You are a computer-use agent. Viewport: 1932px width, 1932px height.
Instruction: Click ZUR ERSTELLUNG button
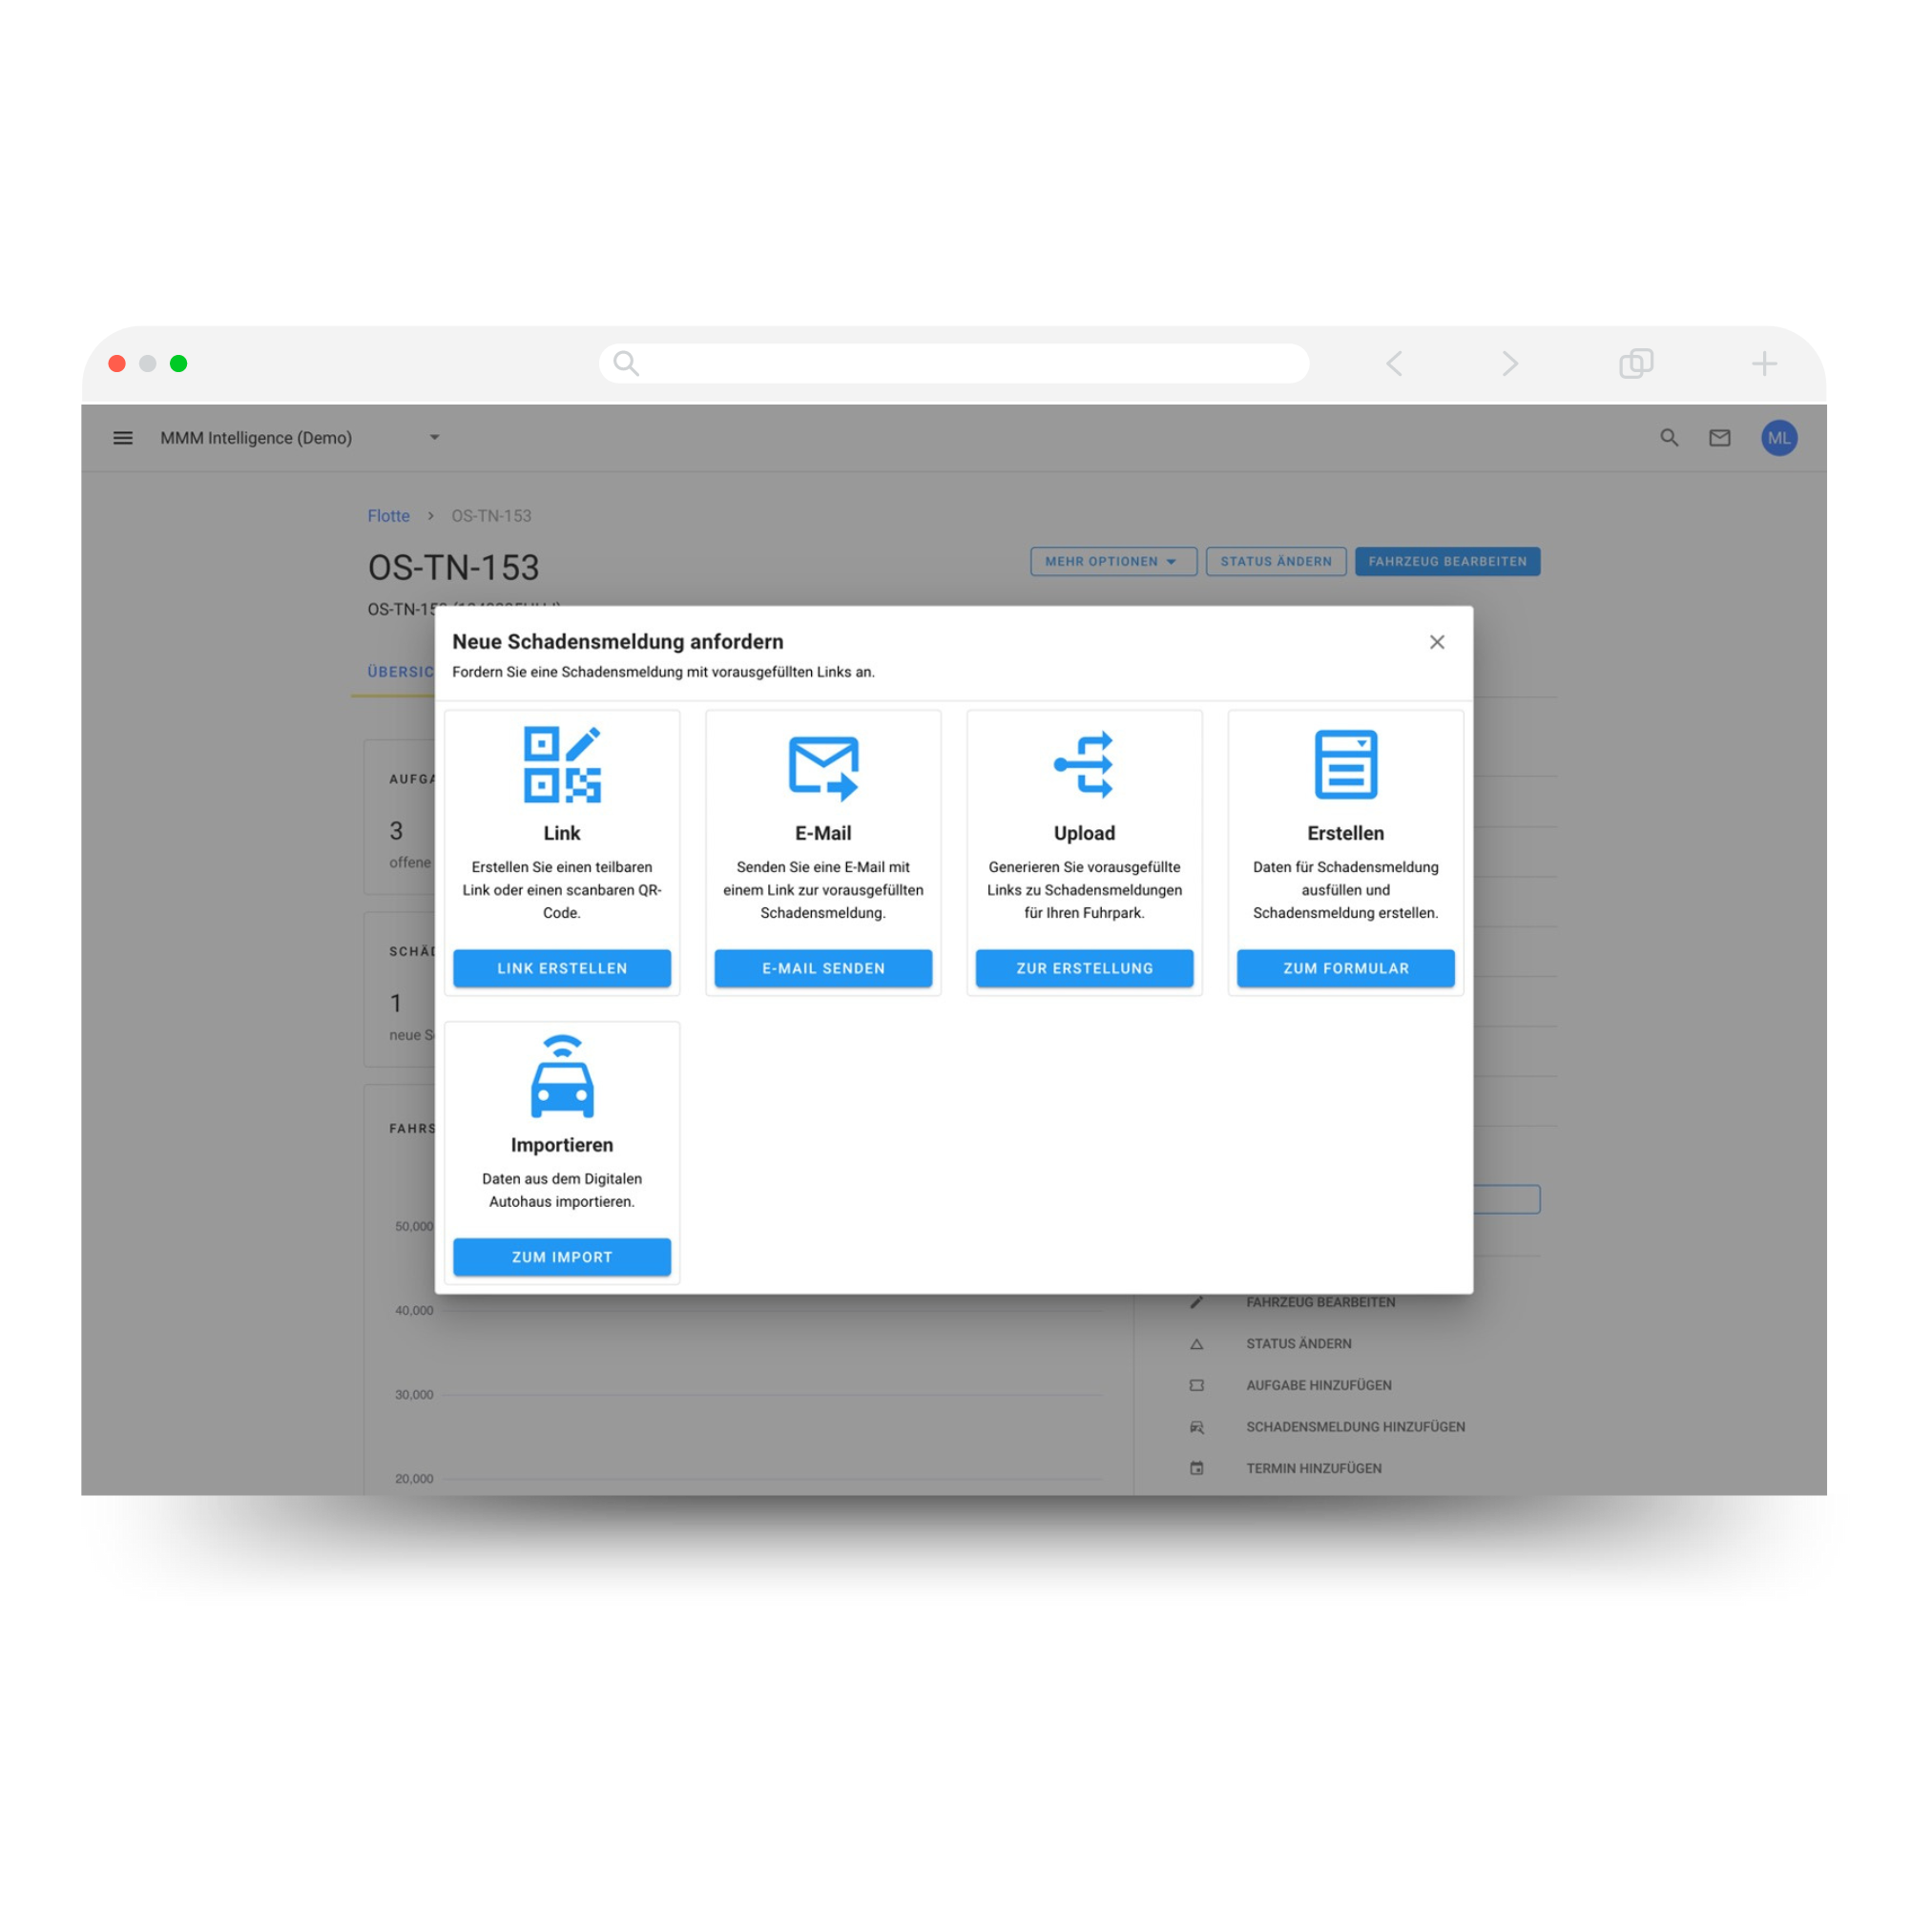[x=1085, y=967]
